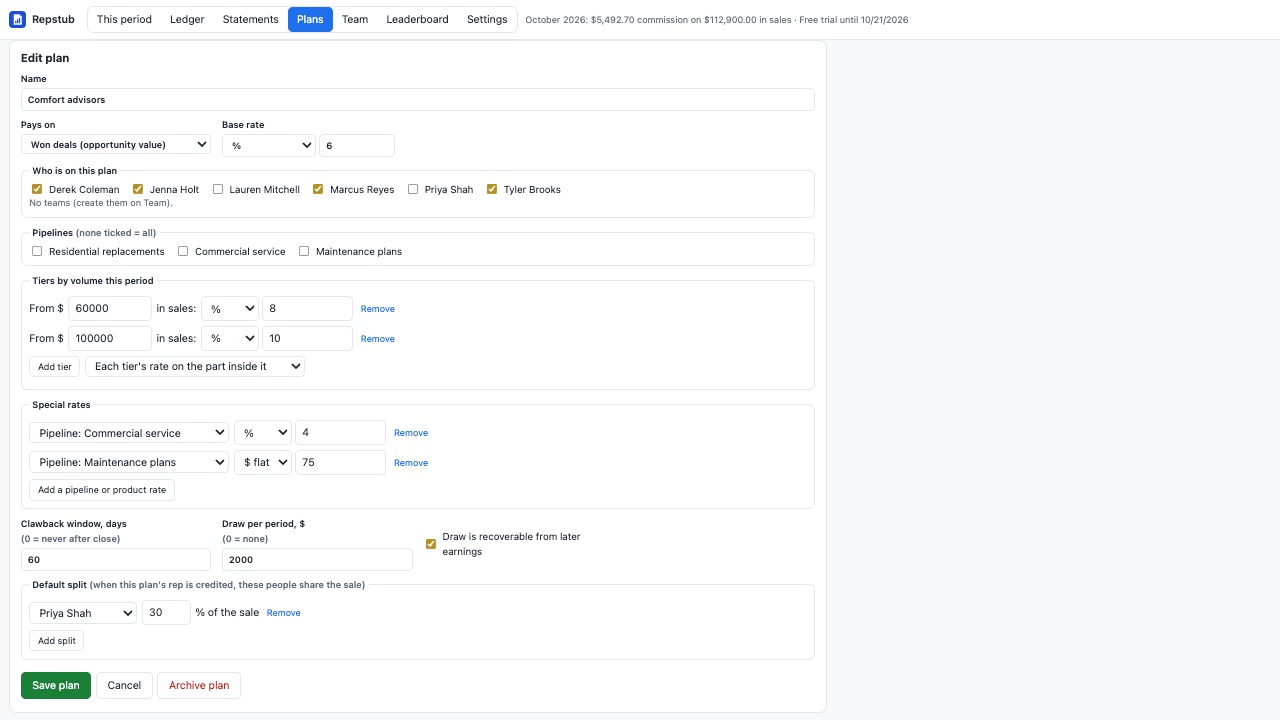This screenshot has height=720, width=1280.
Task: Click the plan Name input field
Action: pyautogui.click(x=418, y=100)
